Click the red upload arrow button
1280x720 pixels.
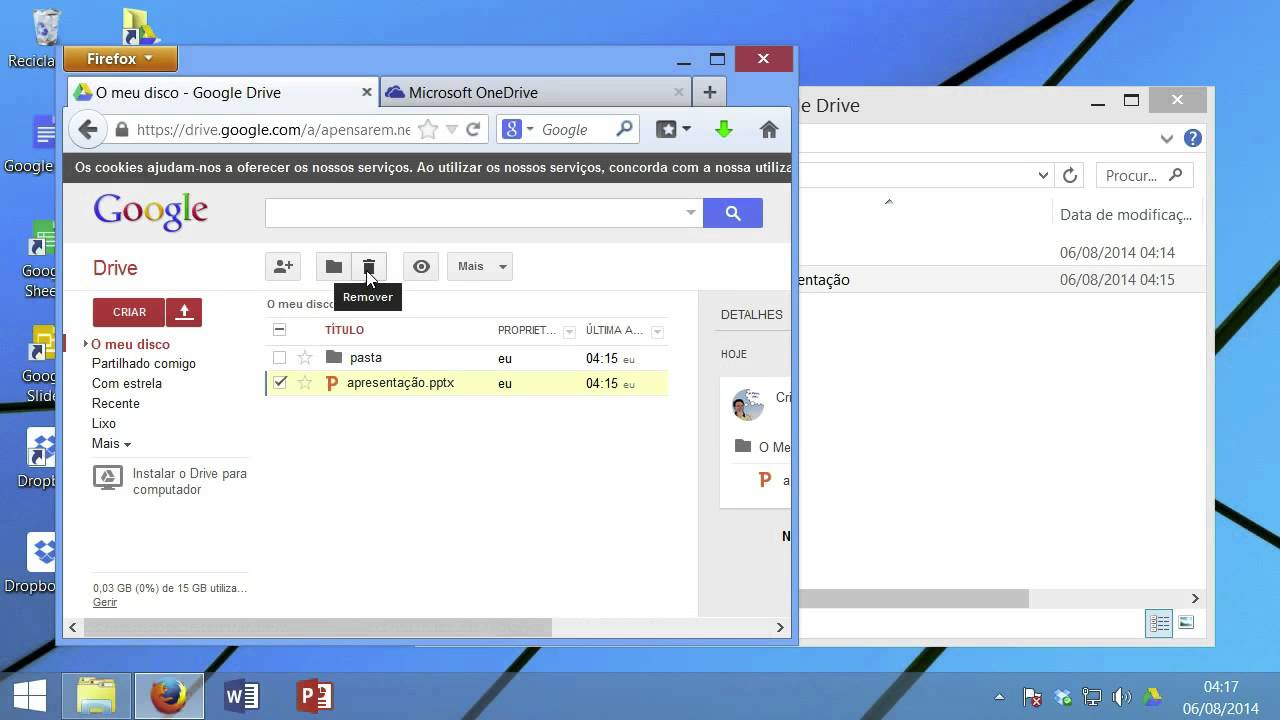click(x=184, y=312)
